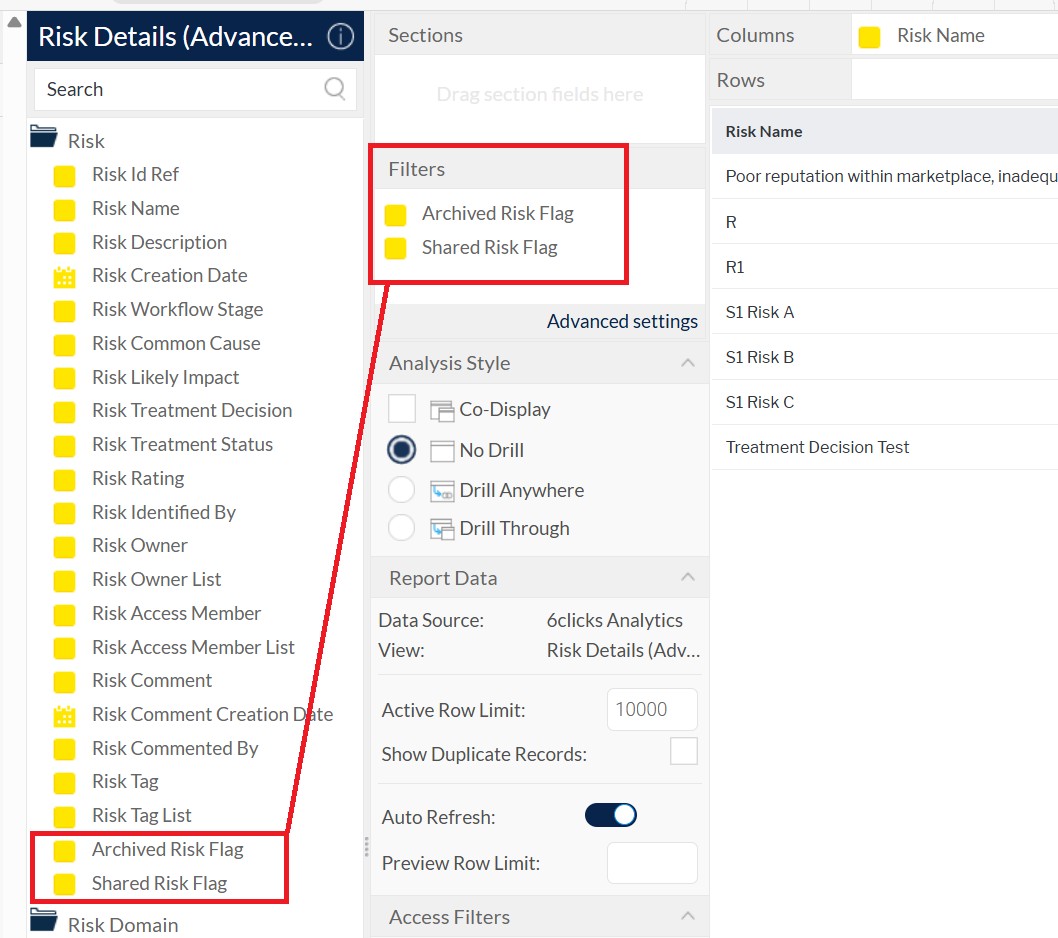Enable the Co-Display checkbox
Viewport: 1058px width, 938px height.
(x=402, y=409)
